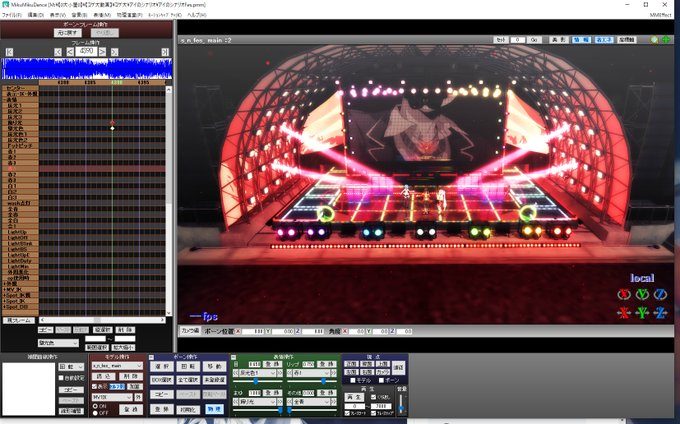Image resolution: width=680 pixels, height=424 pixels.
Task: Next eye morph double-right arrow
Action: 280,373
